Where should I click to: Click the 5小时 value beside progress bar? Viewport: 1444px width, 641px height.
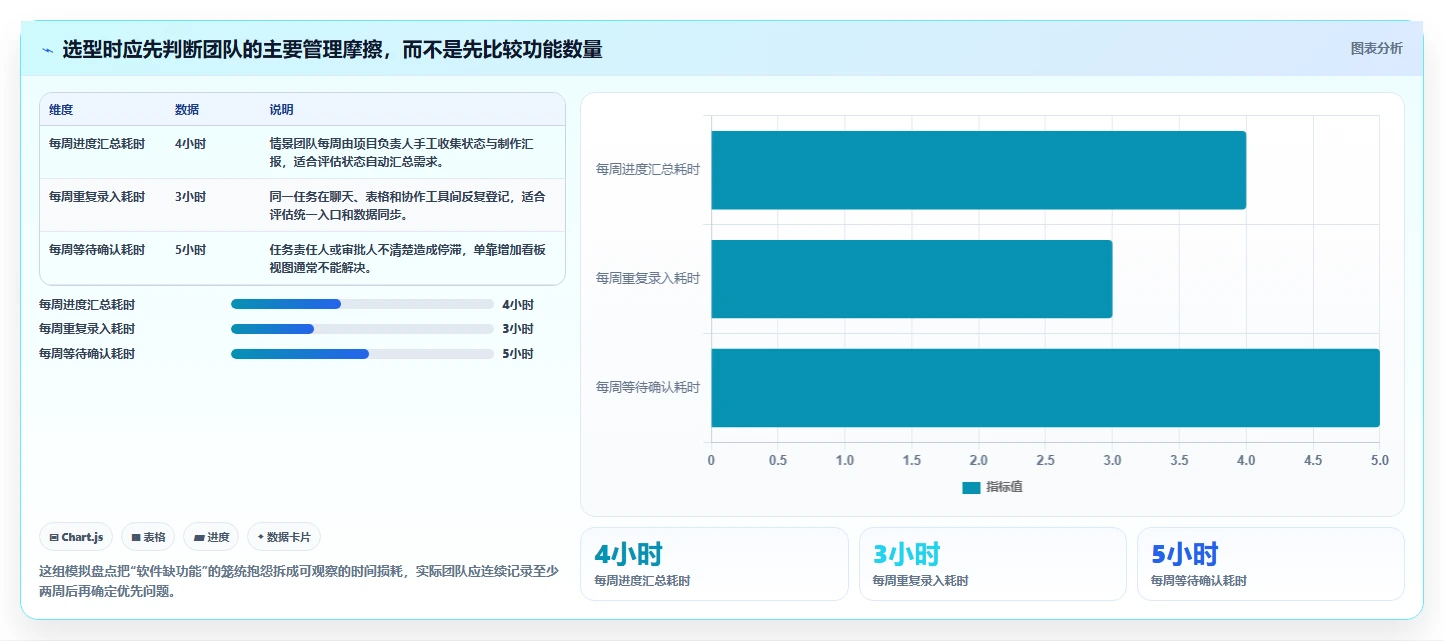(x=518, y=354)
